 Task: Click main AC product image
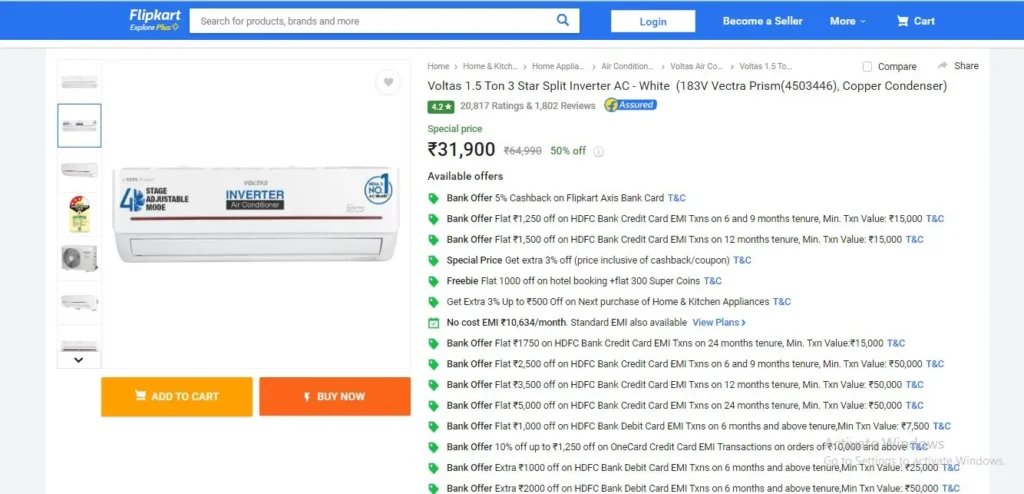pos(255,213)
